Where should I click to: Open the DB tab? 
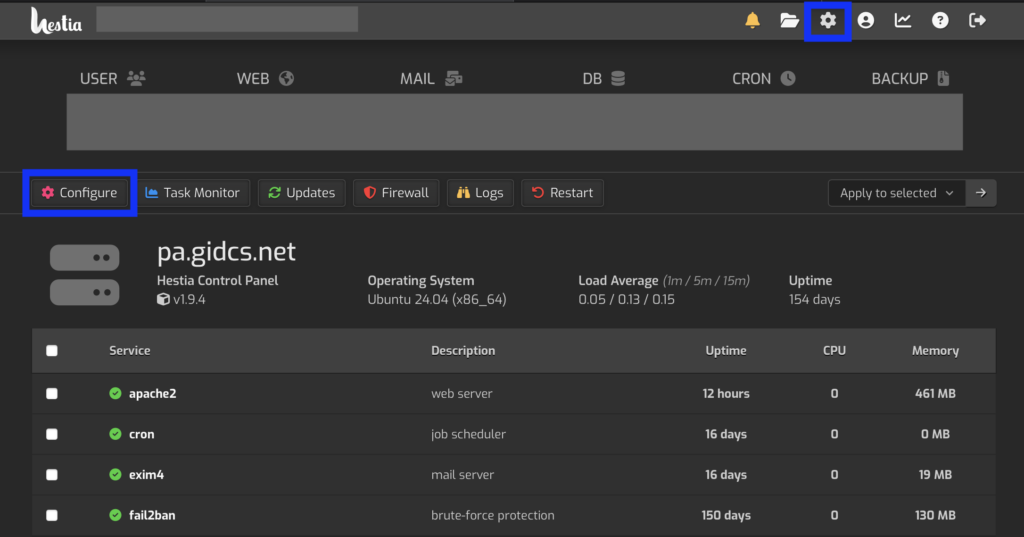604,78
